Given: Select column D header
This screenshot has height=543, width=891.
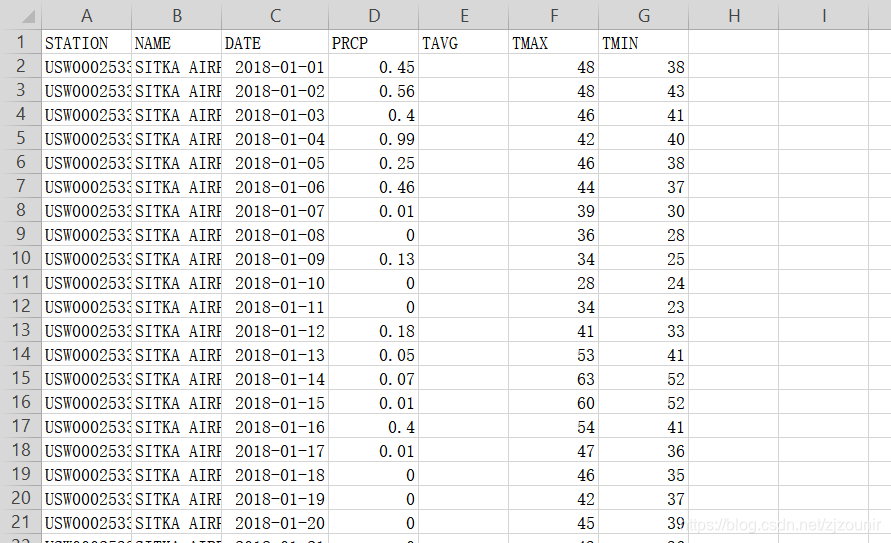Looking at the screenshot, I should 373,15.
